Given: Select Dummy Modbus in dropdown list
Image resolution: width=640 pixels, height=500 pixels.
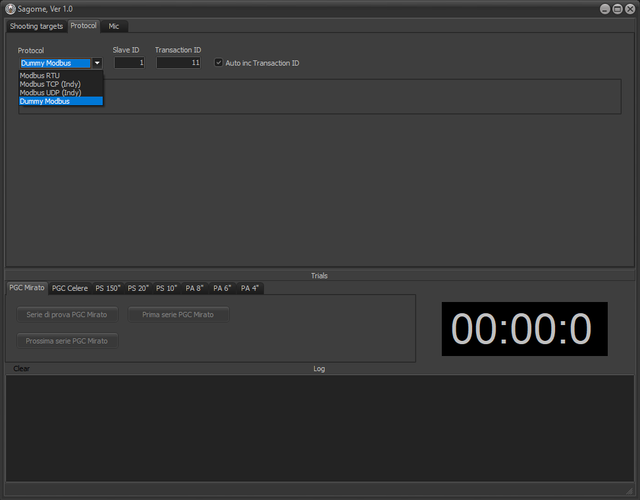Looking at the screenshot, I should coord(61,101).
